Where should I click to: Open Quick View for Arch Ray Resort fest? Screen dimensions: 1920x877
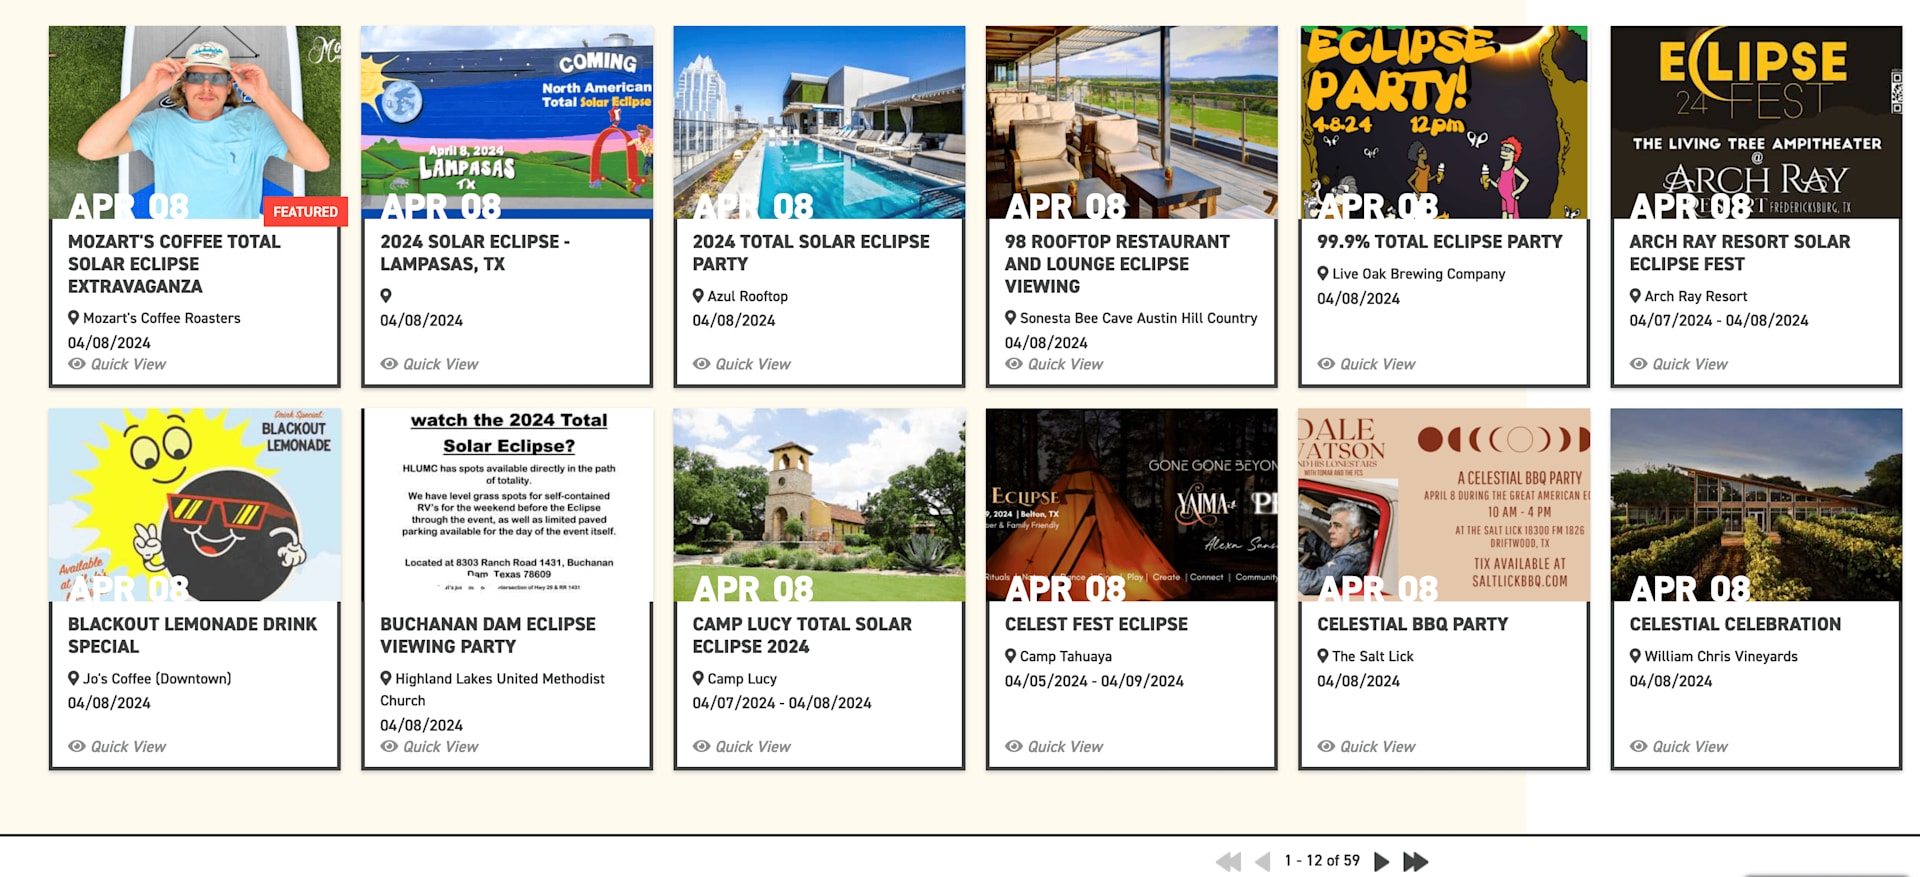coord(1678,364)
